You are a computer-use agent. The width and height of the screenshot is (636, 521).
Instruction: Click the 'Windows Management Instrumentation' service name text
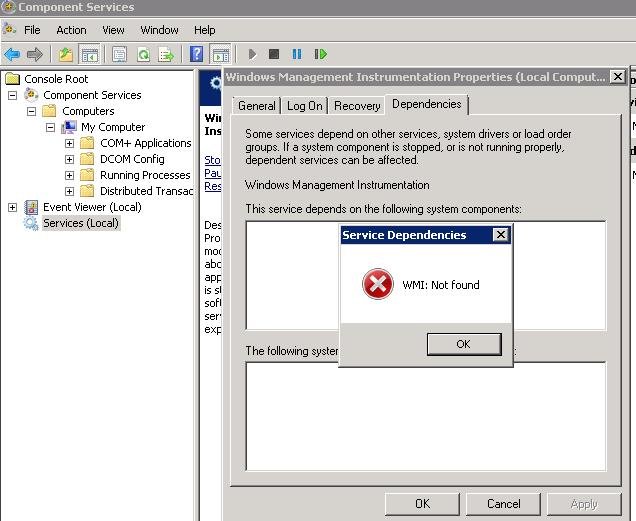click(x=337, y=185)
